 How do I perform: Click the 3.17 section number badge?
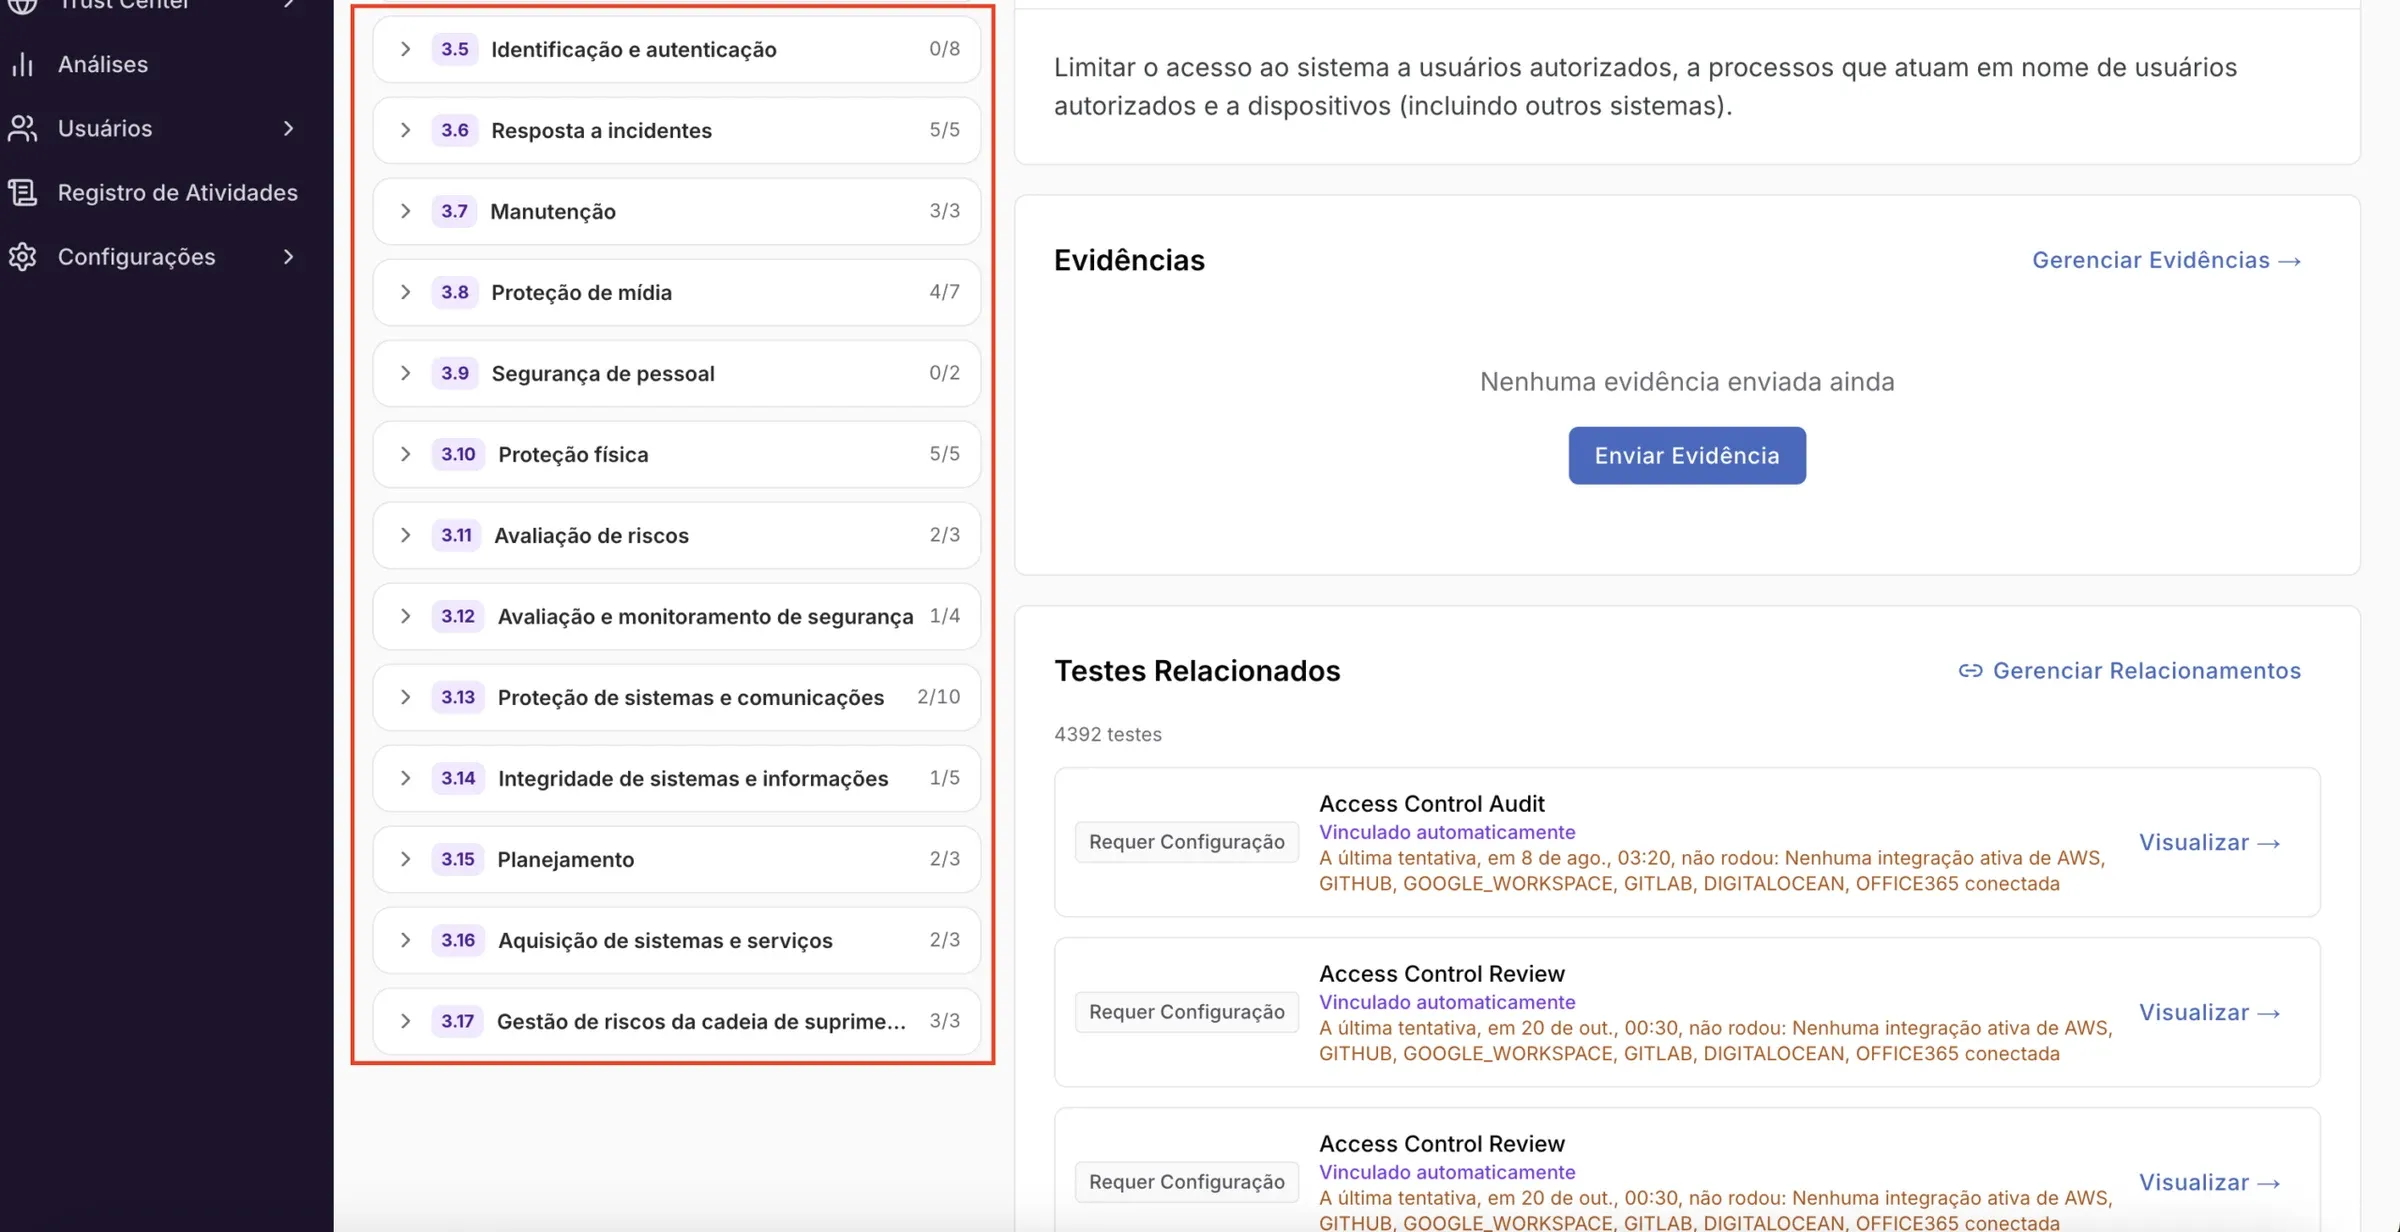458,1021
